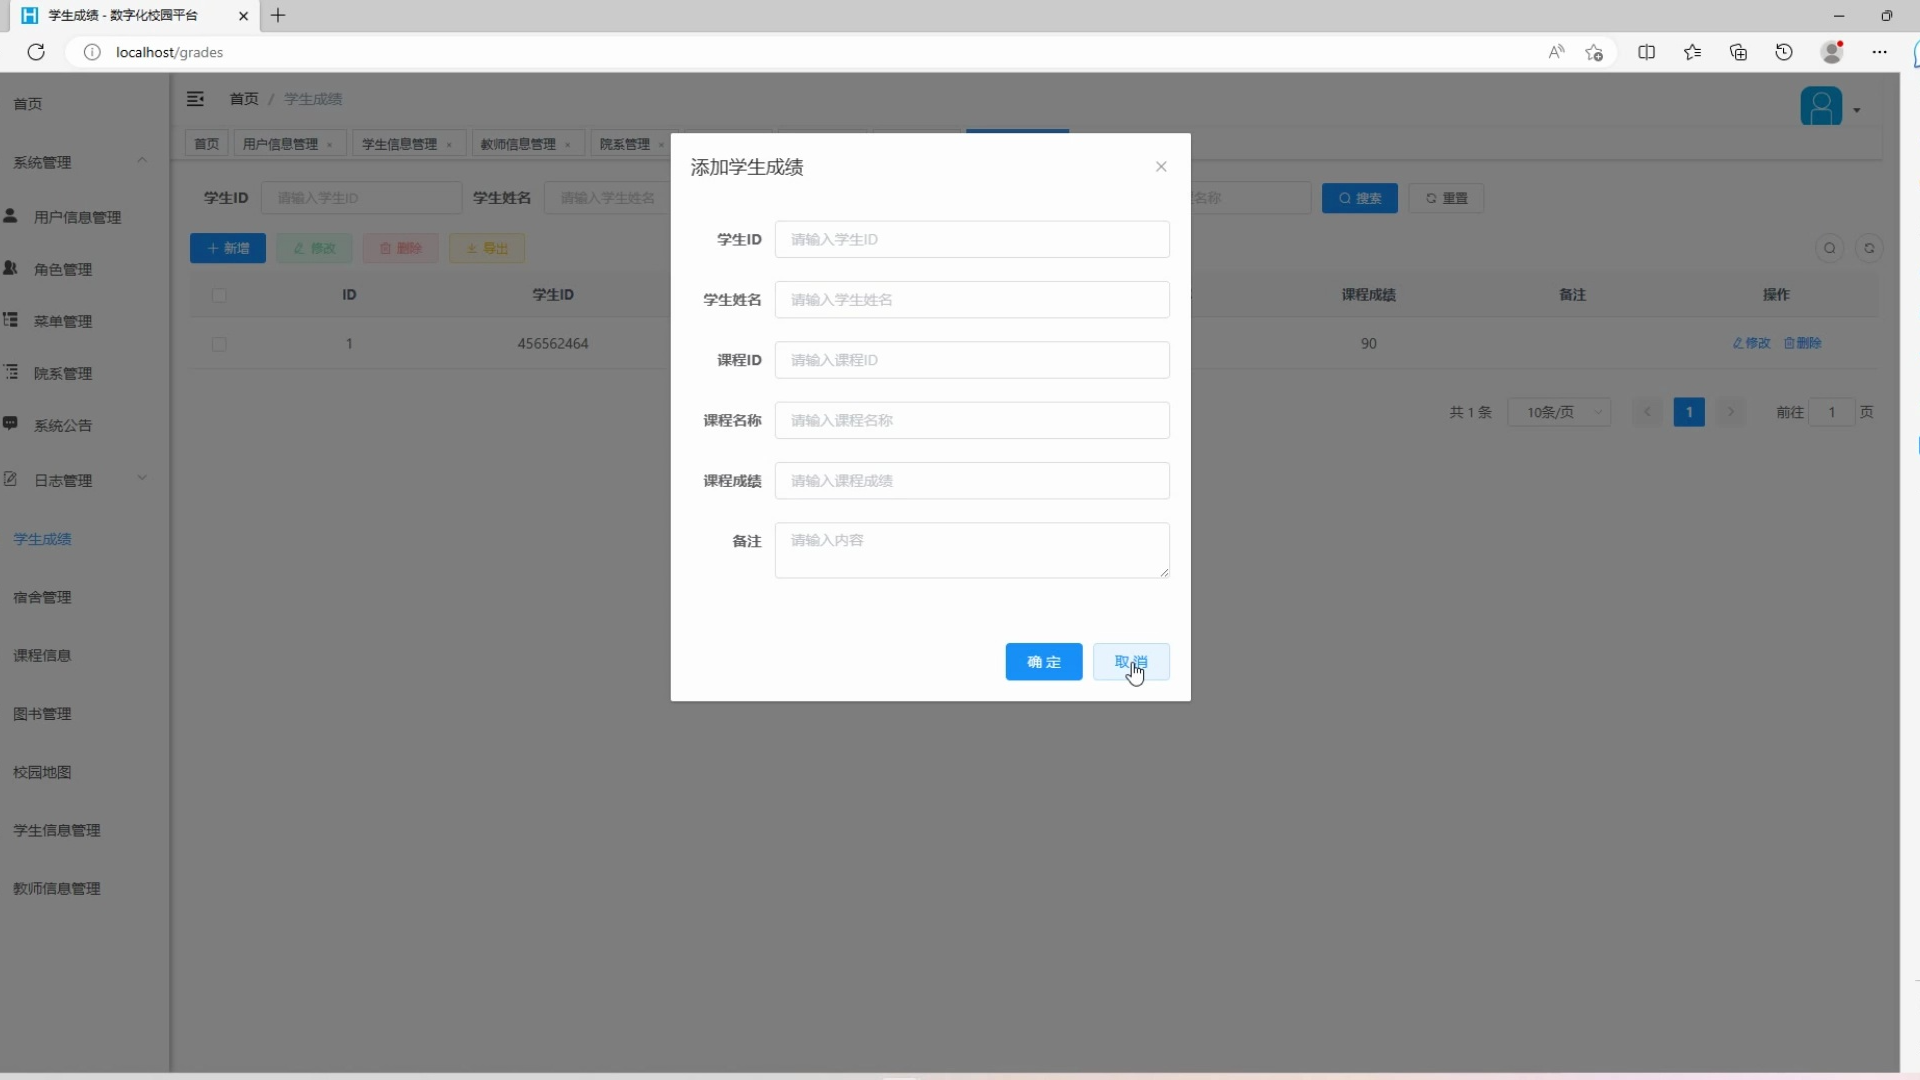The height and width of the screenshot is (1080, 1920).
Task: Confirm with the 确定 button
Action: tap(1044, 662)
